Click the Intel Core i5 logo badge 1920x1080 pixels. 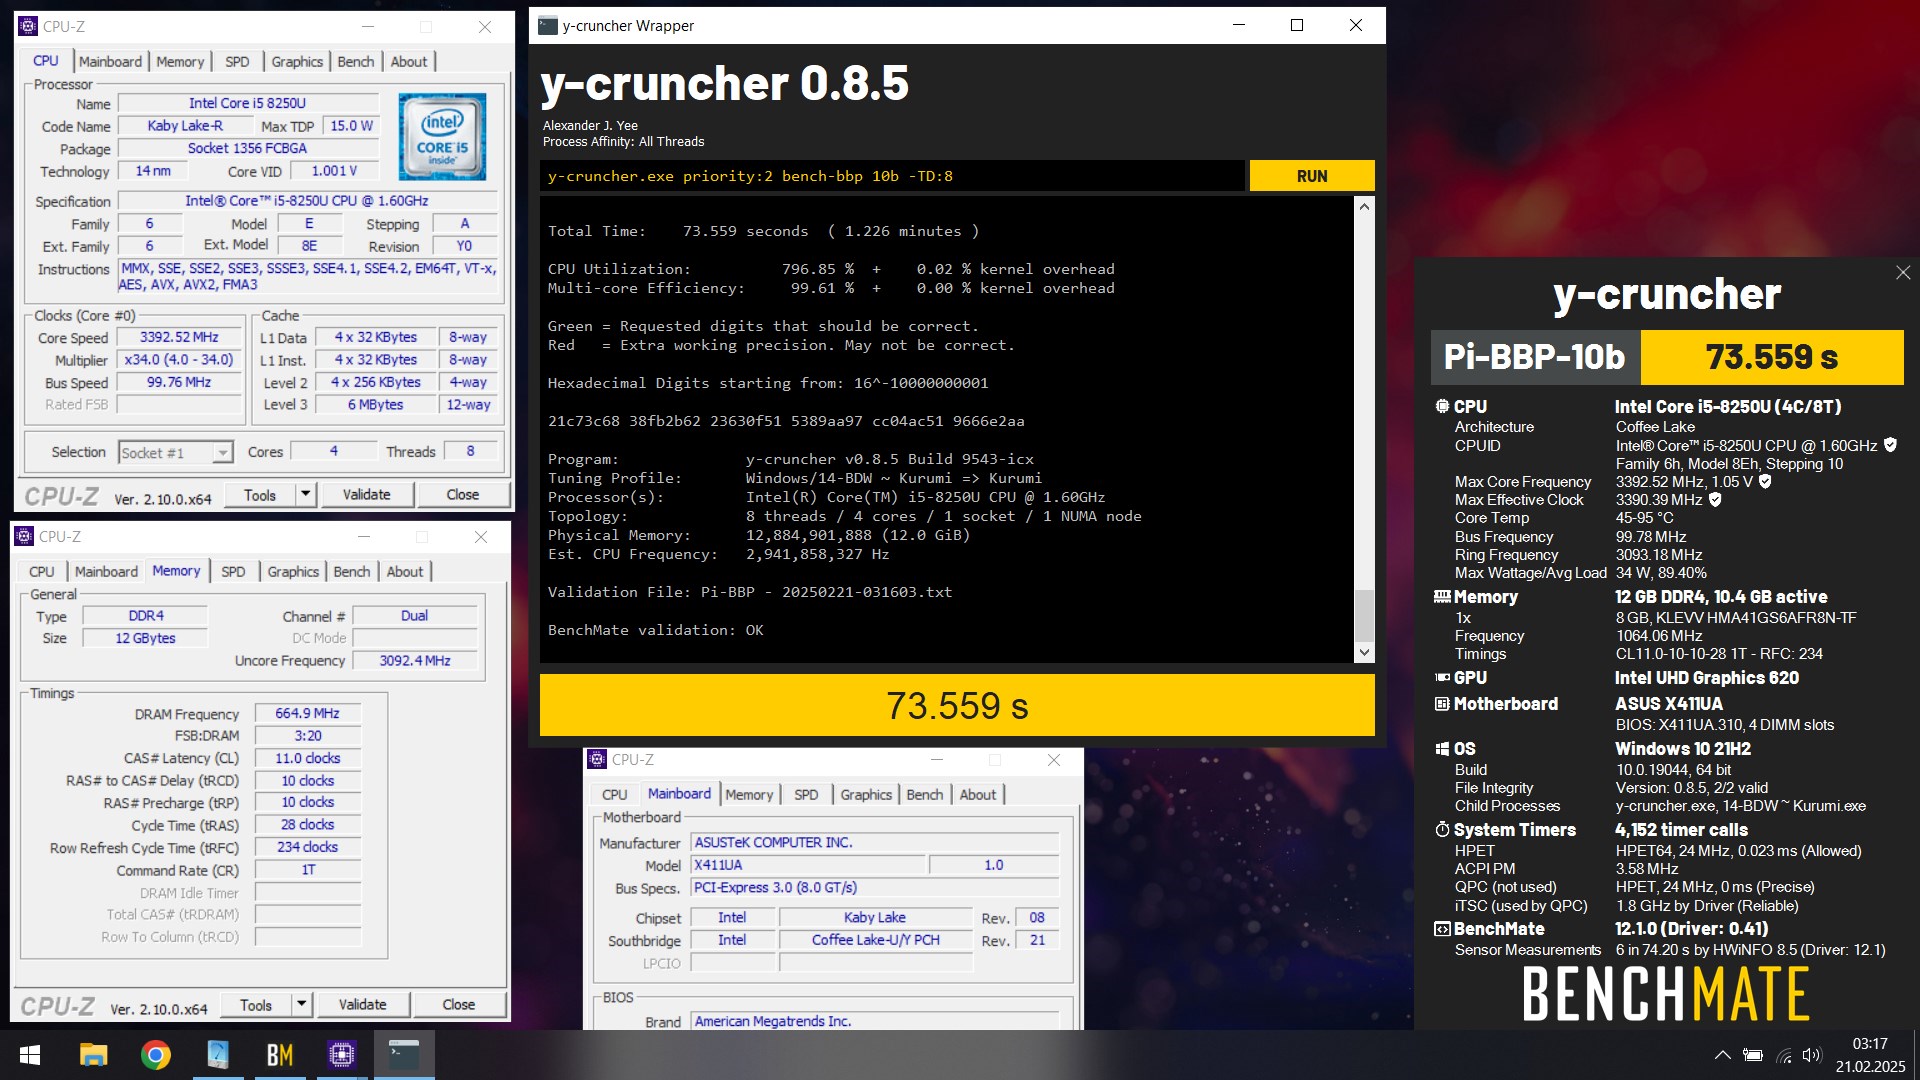(x=442, y=137)
